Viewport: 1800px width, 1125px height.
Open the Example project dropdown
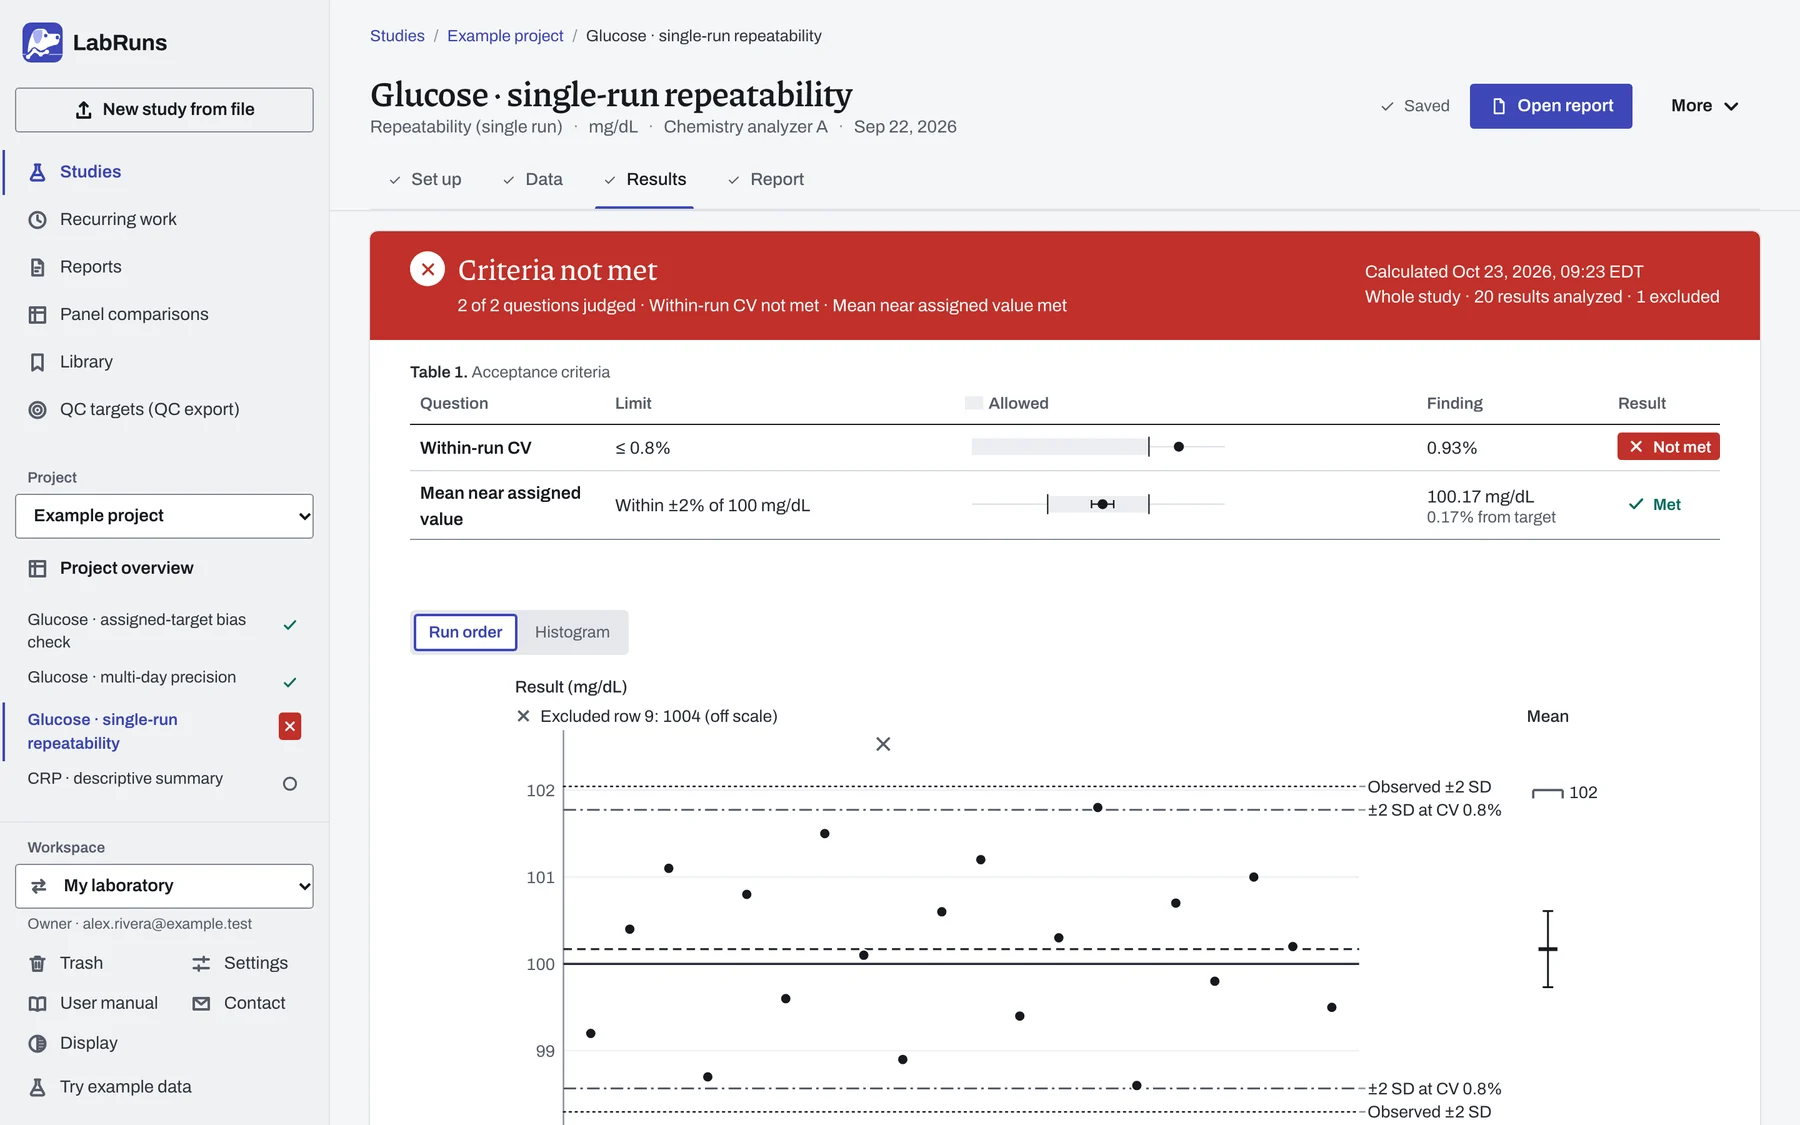(164, 516)
